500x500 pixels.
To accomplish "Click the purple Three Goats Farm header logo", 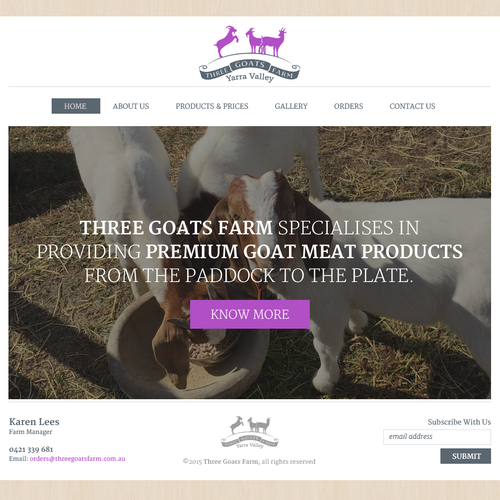I will click(250, 54).
